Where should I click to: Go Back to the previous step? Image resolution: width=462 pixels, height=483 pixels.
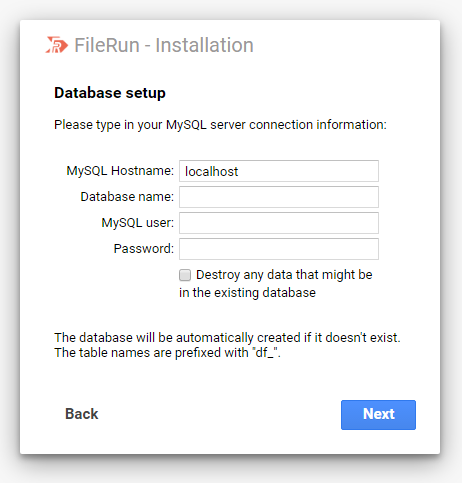point(82,414)
